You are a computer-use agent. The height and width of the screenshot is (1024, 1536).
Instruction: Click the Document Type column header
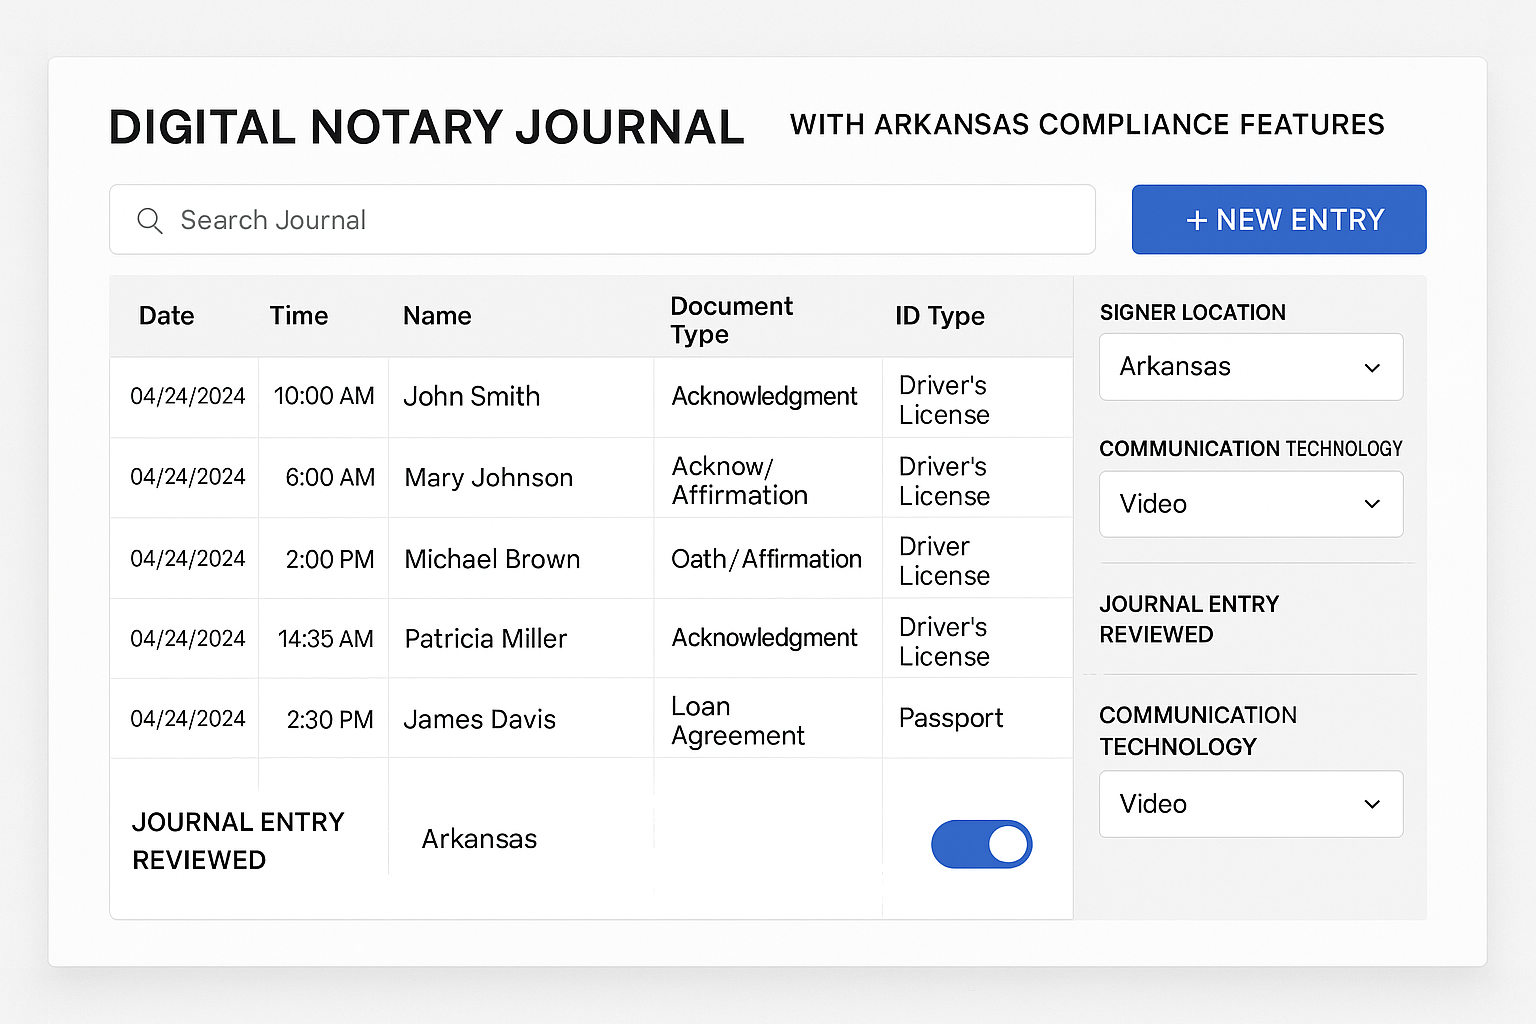pyautogui.click(x=732, y=318)
